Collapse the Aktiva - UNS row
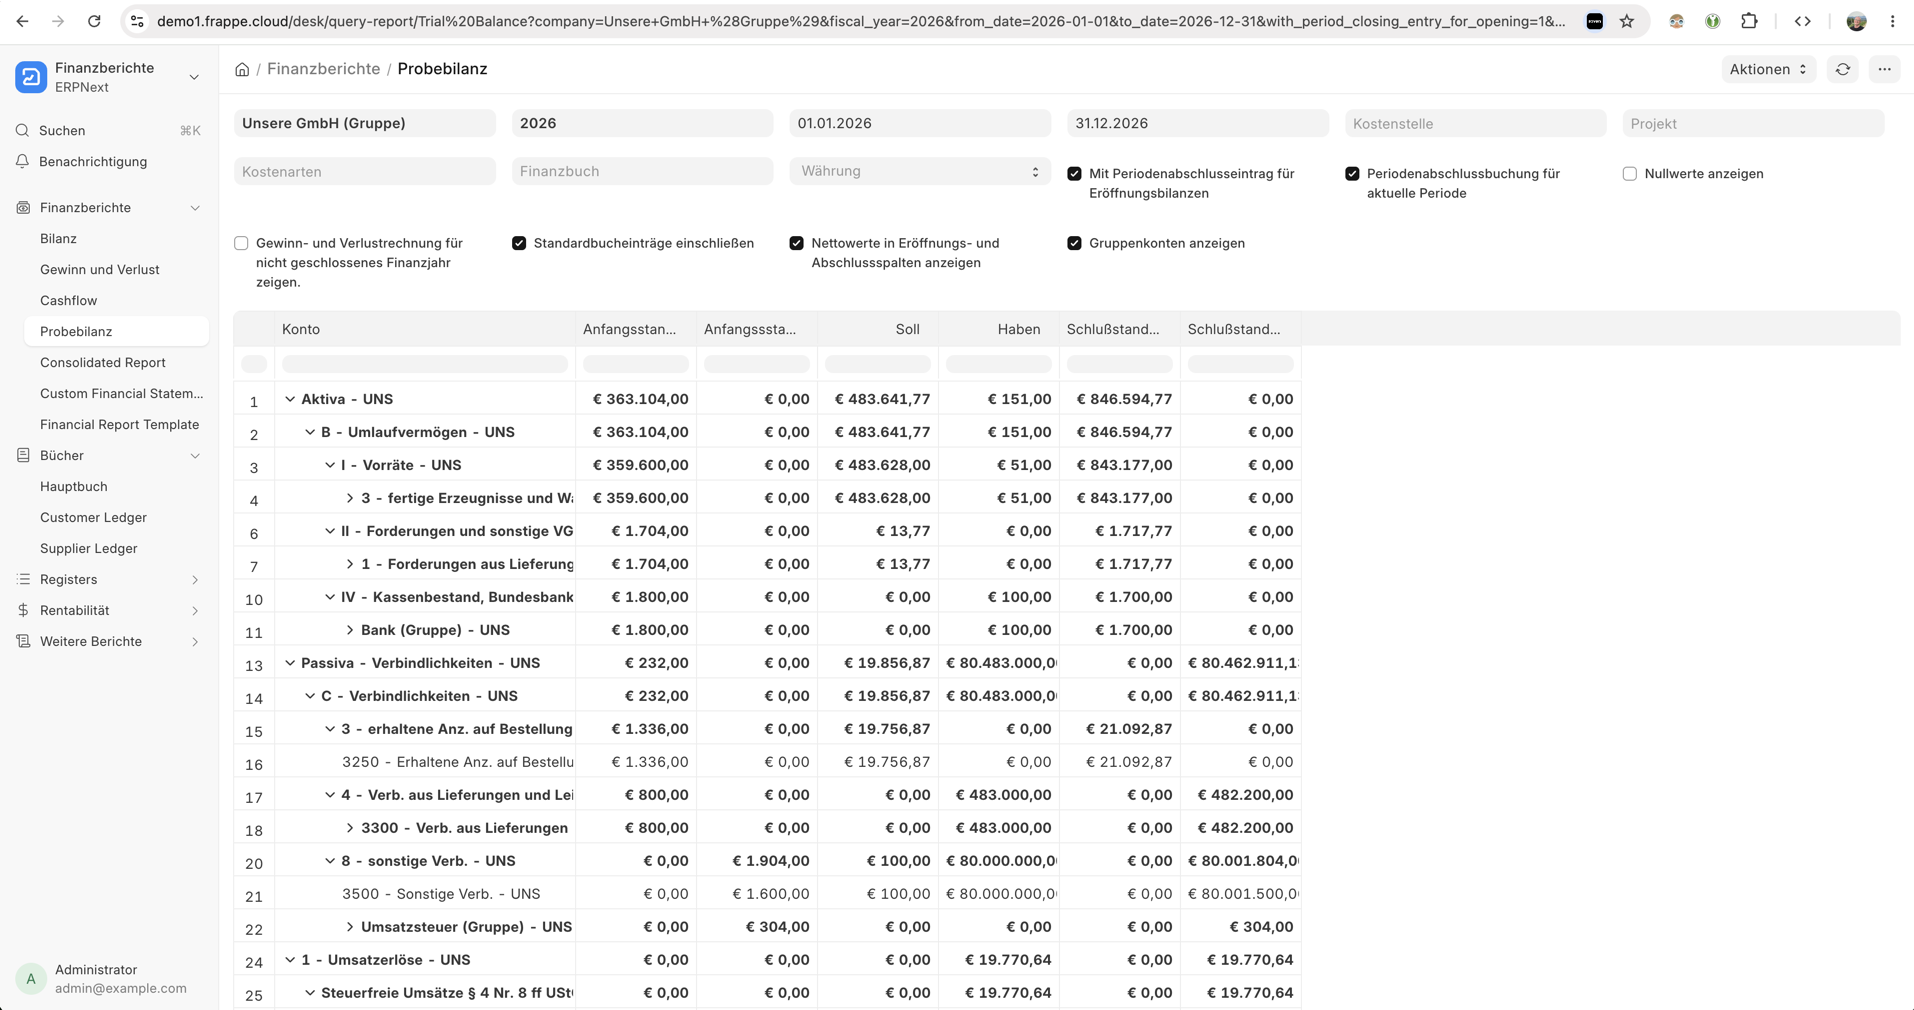Screen dimensions: 1914x1010 (290, 399)
